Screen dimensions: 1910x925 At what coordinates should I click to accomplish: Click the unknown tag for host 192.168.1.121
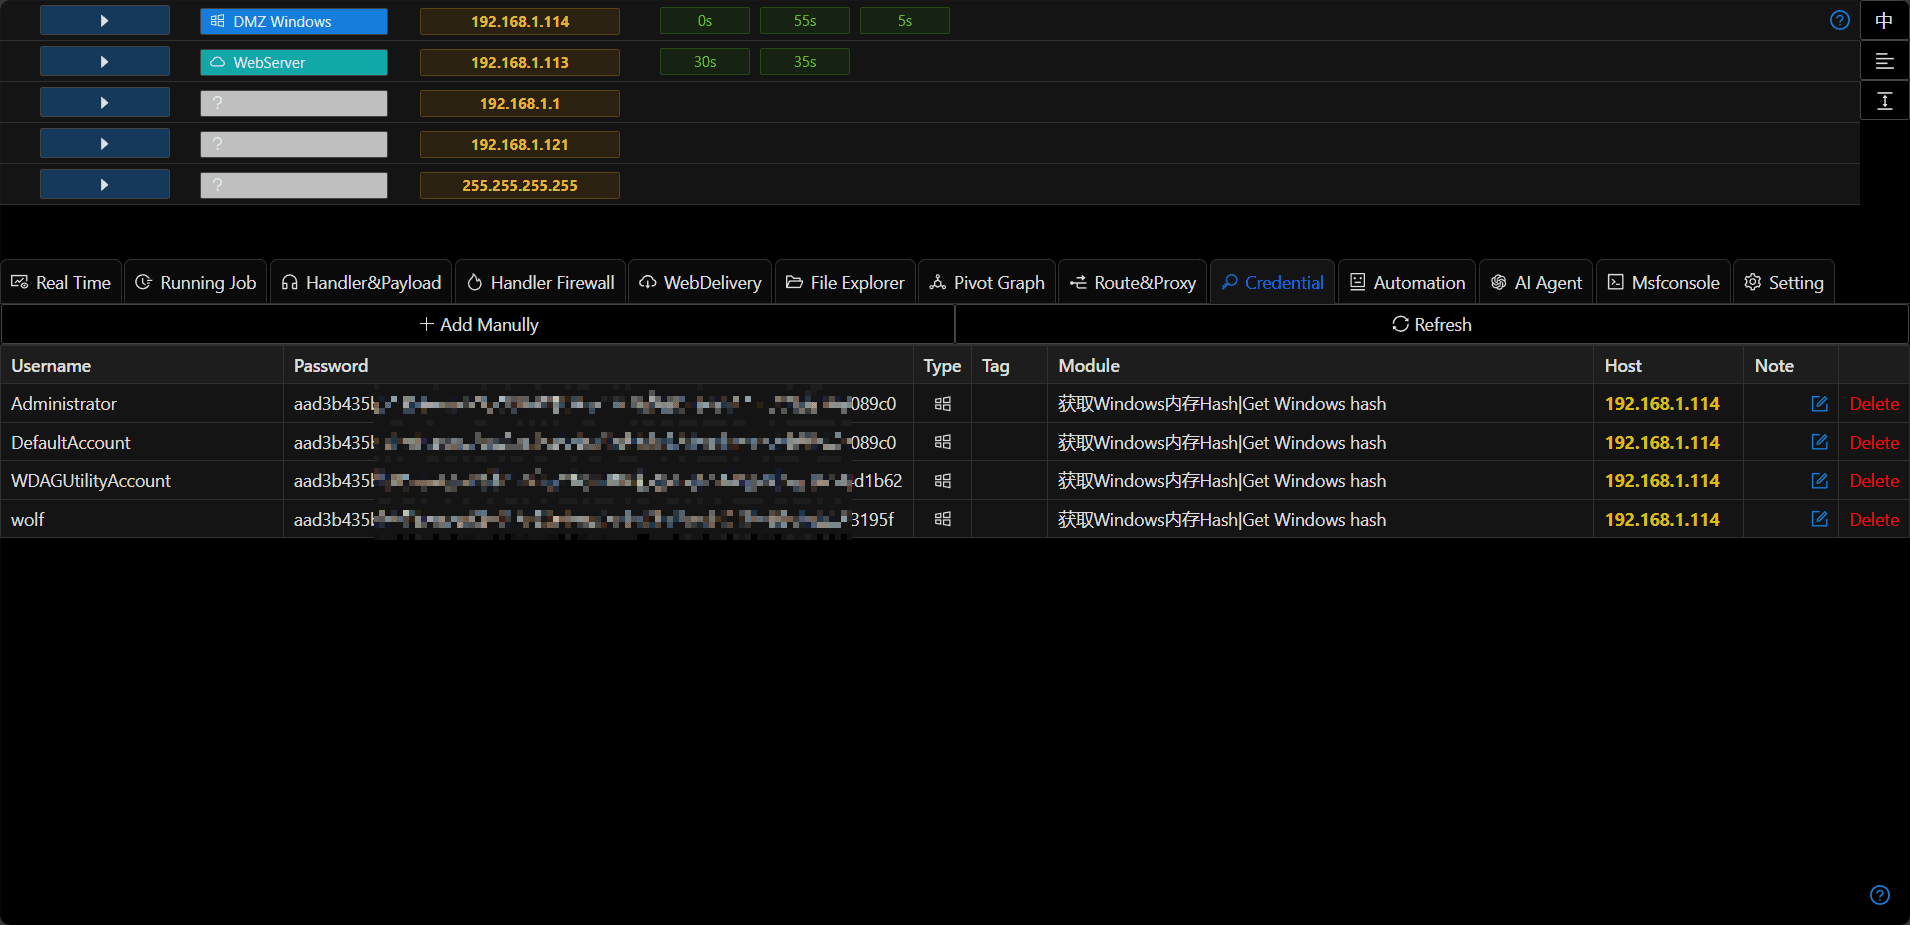coord(294,144)
